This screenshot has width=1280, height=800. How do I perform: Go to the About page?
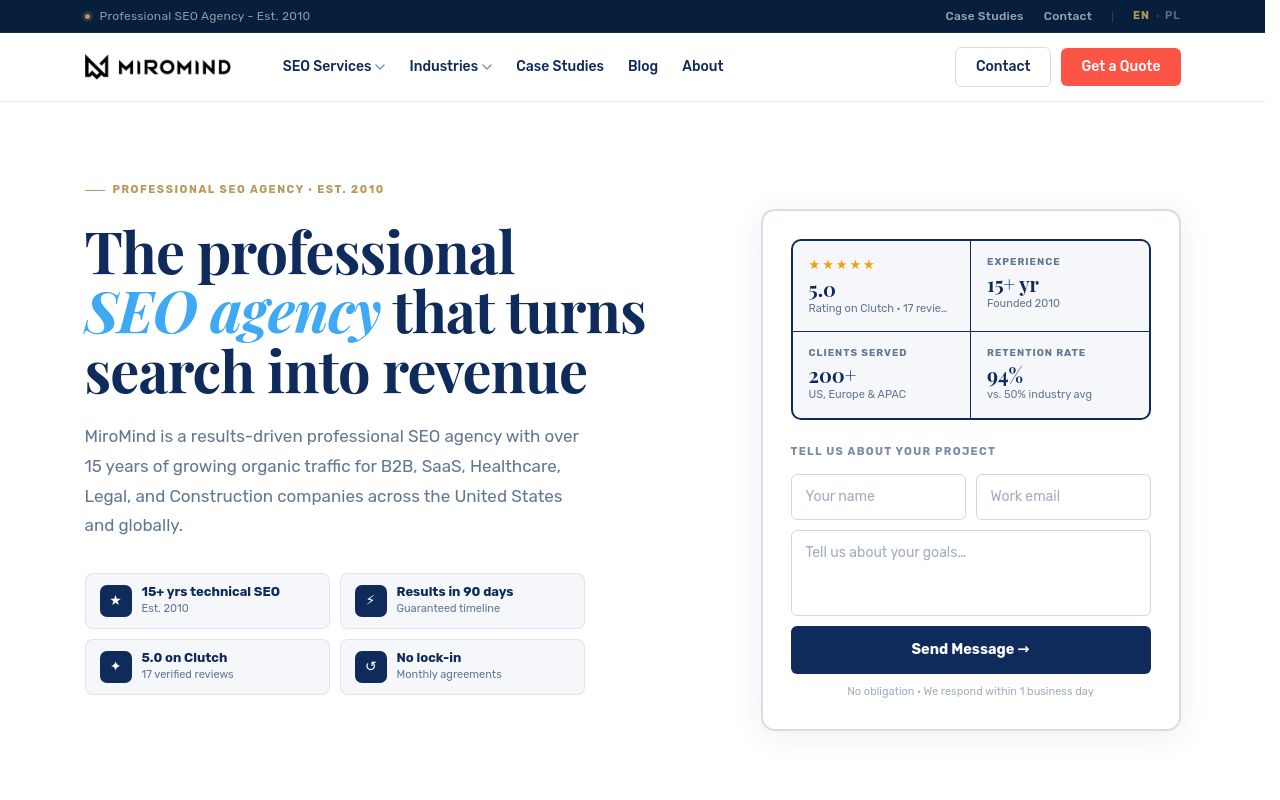(x=702, y=66)
